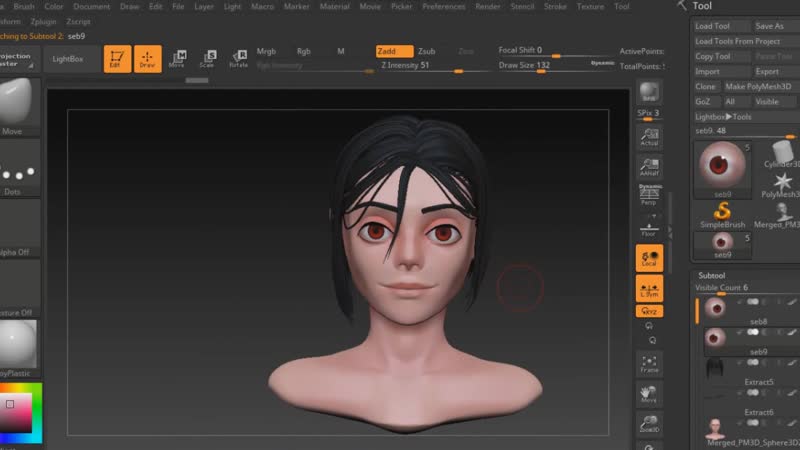The image size is (800, 450).
Task: Collapse the Tool palette header
Action: pyautogui.click(x=702, y=6)
